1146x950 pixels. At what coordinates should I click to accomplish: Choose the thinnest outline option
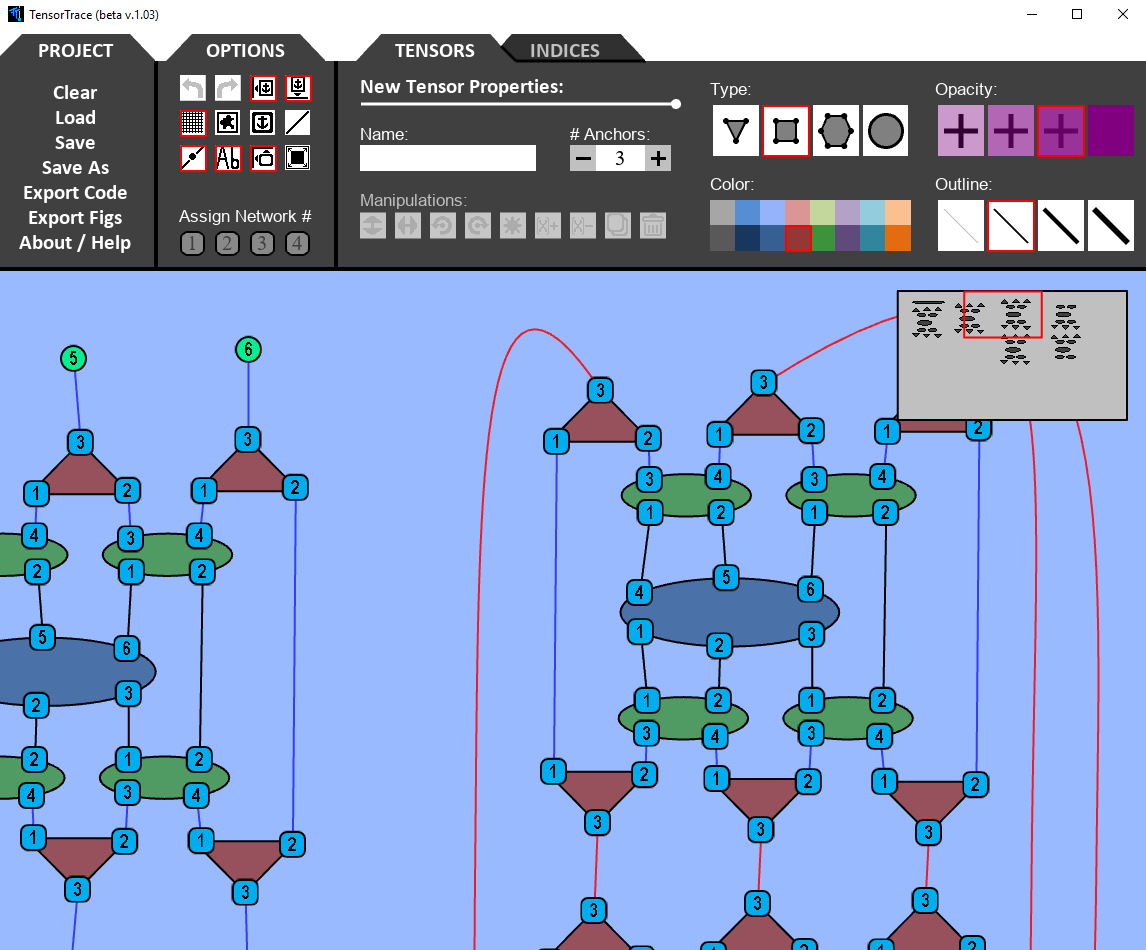(960, 226)
